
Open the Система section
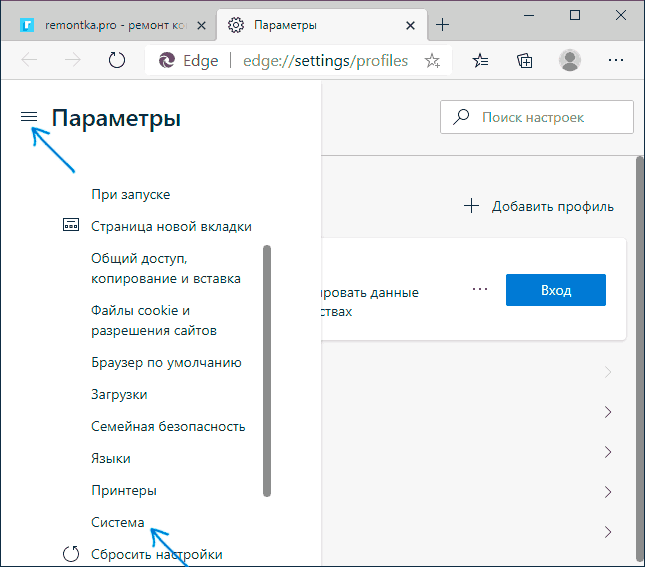(x=118, y=522)
